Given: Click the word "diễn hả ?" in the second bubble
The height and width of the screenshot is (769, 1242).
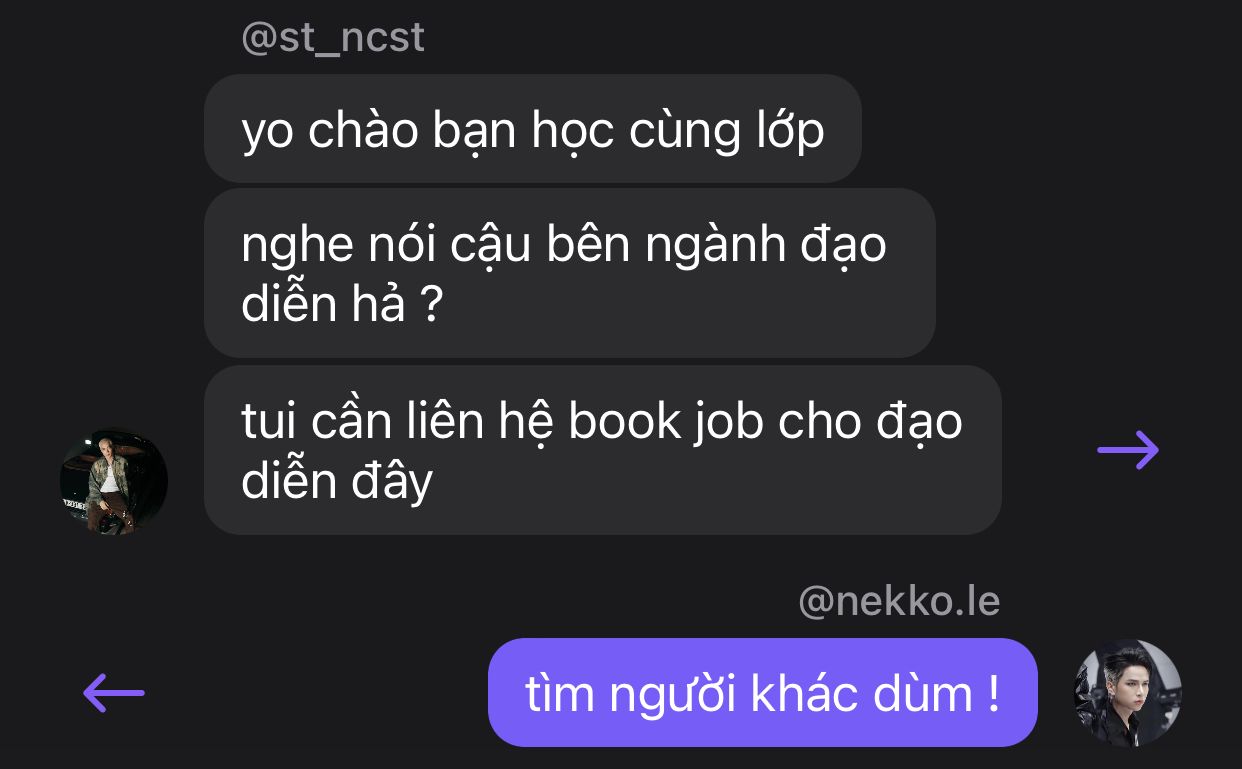Looking at the screenshot, I should (342, 304).
